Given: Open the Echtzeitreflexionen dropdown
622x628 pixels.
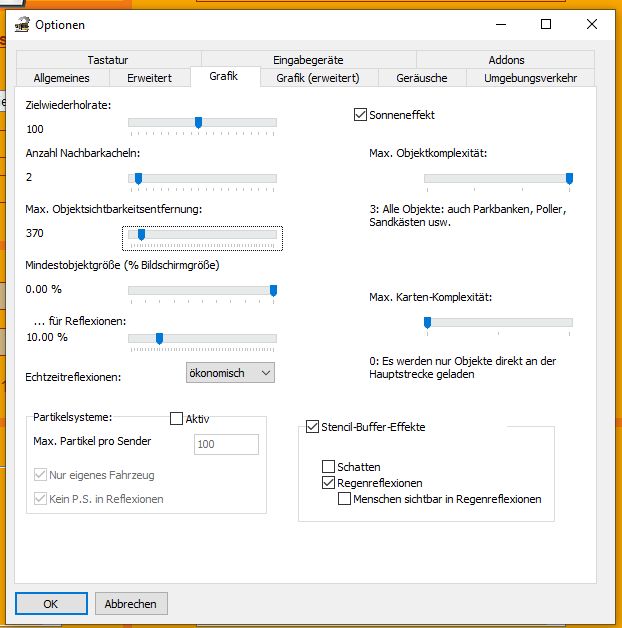Looking at the screenshot, I should coord(230,373).
